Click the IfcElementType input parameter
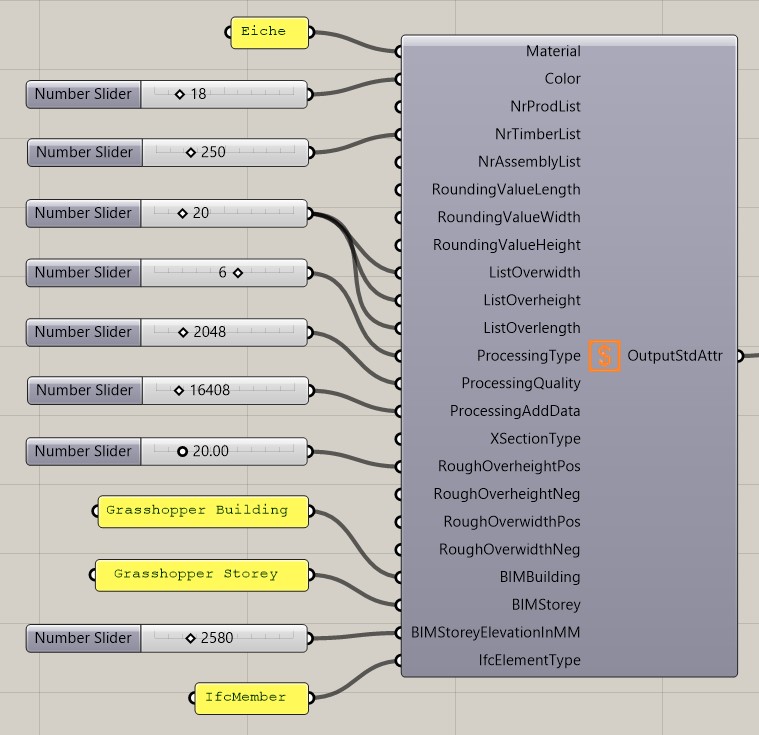Viewport: 759px width, 735px height. [x=530, y=660]
